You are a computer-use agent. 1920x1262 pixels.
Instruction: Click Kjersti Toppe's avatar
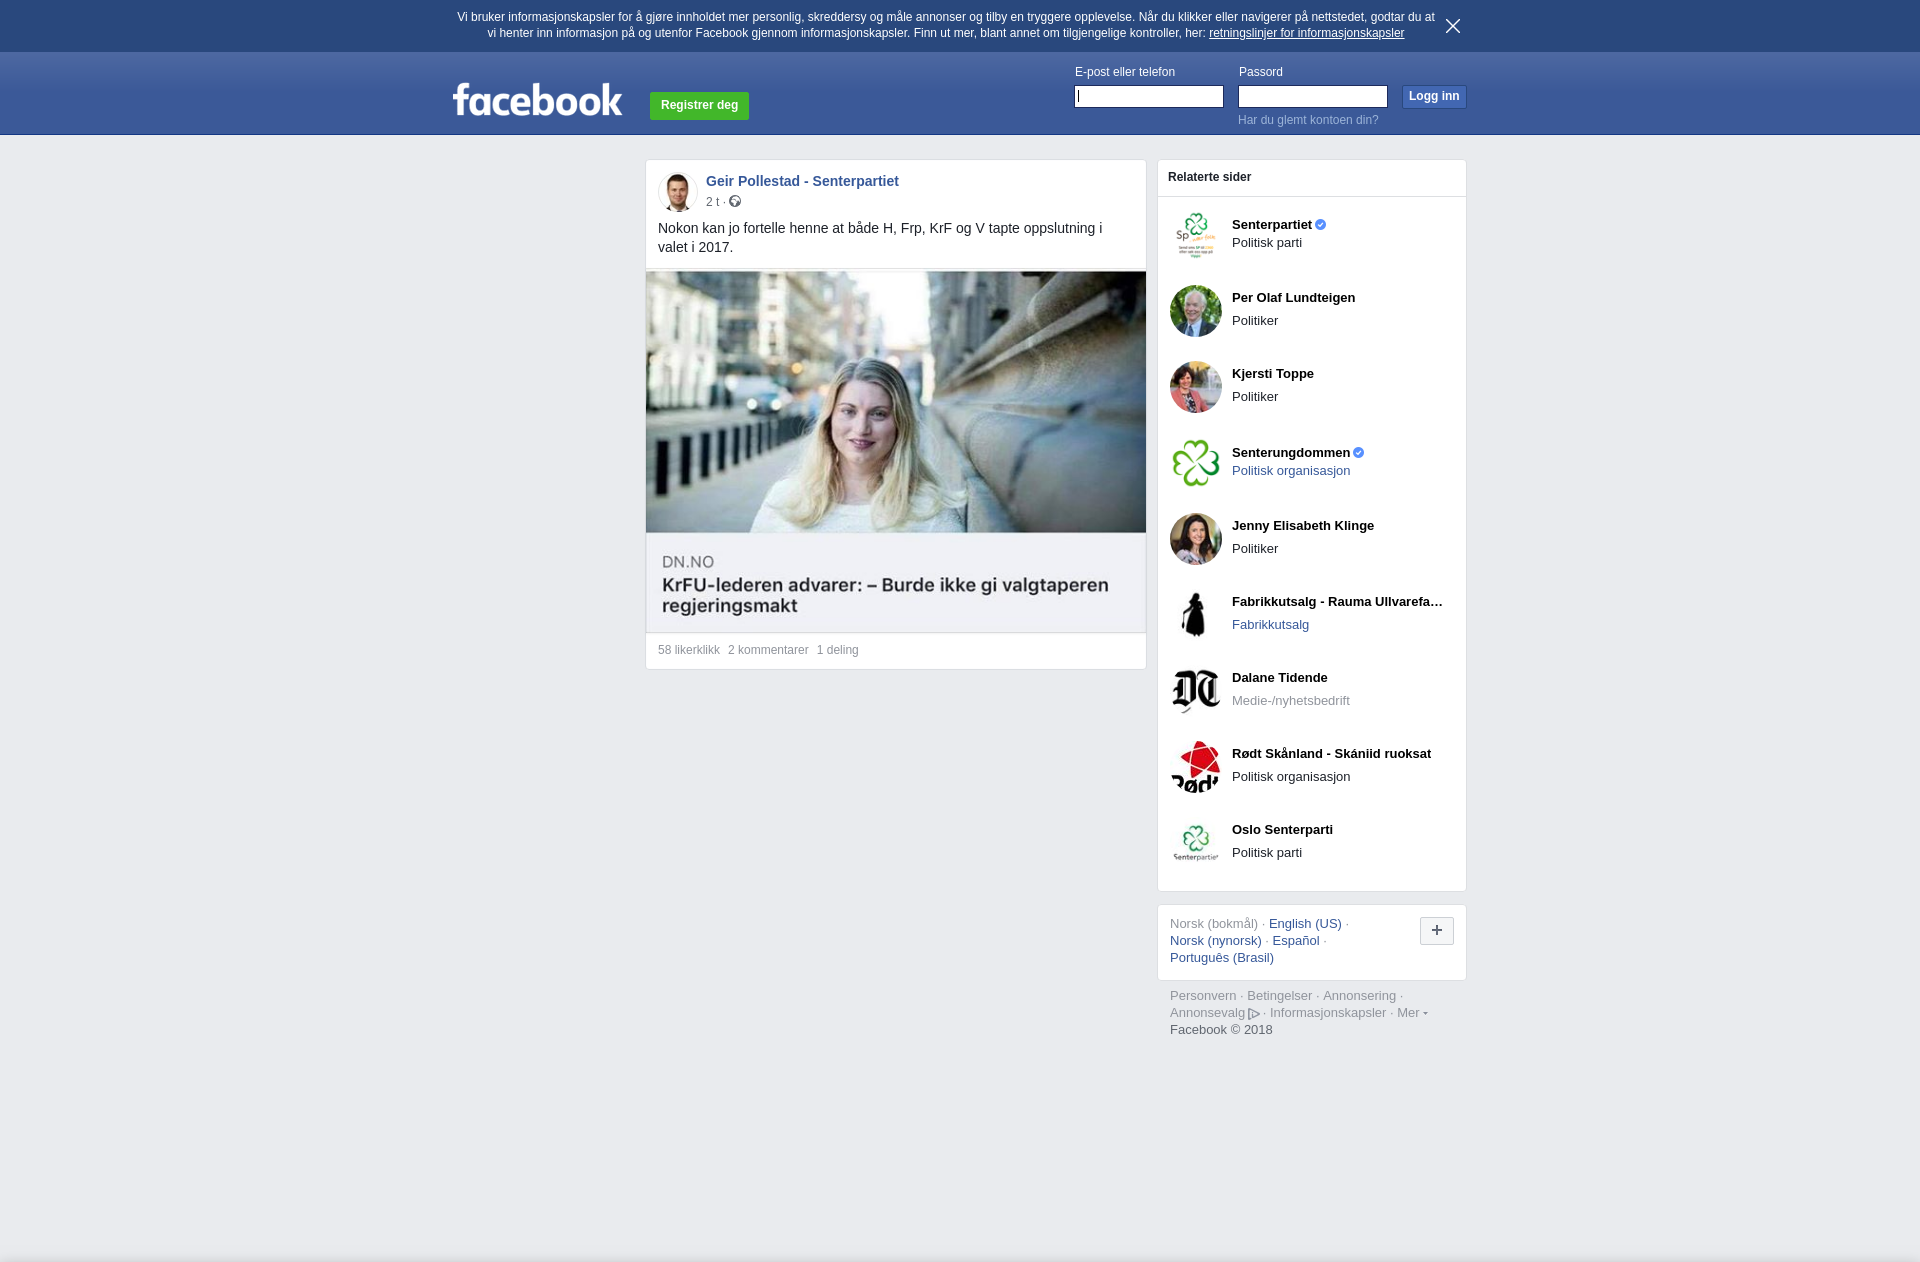(1196, 387)
